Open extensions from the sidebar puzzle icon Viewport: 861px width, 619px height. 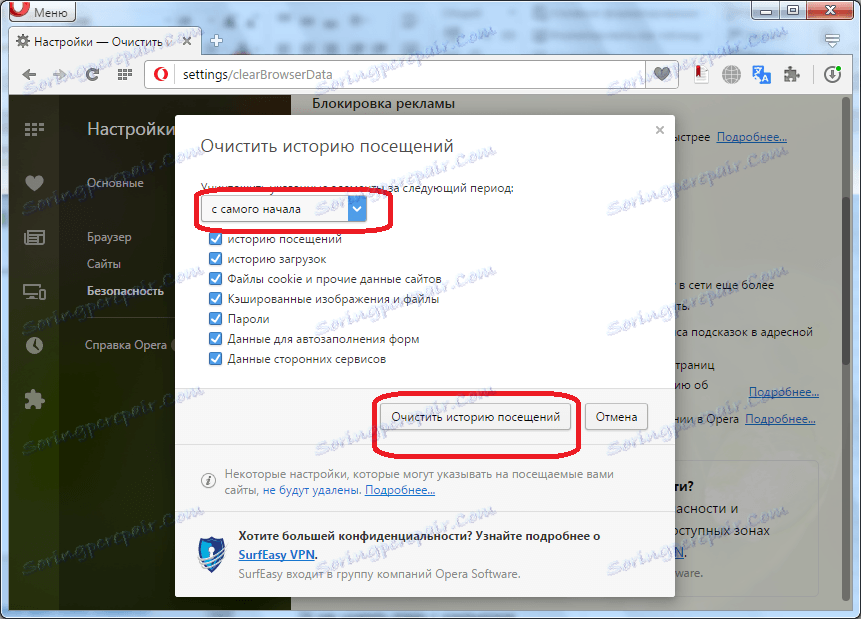(x=34, y=399)
